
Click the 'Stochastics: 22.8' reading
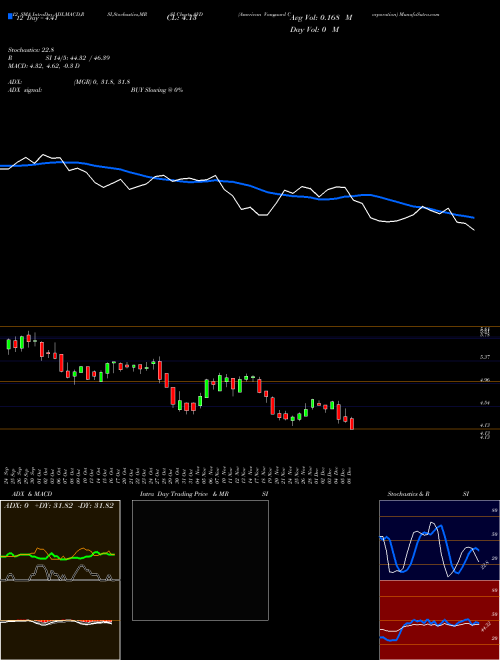tap(31, 50)
